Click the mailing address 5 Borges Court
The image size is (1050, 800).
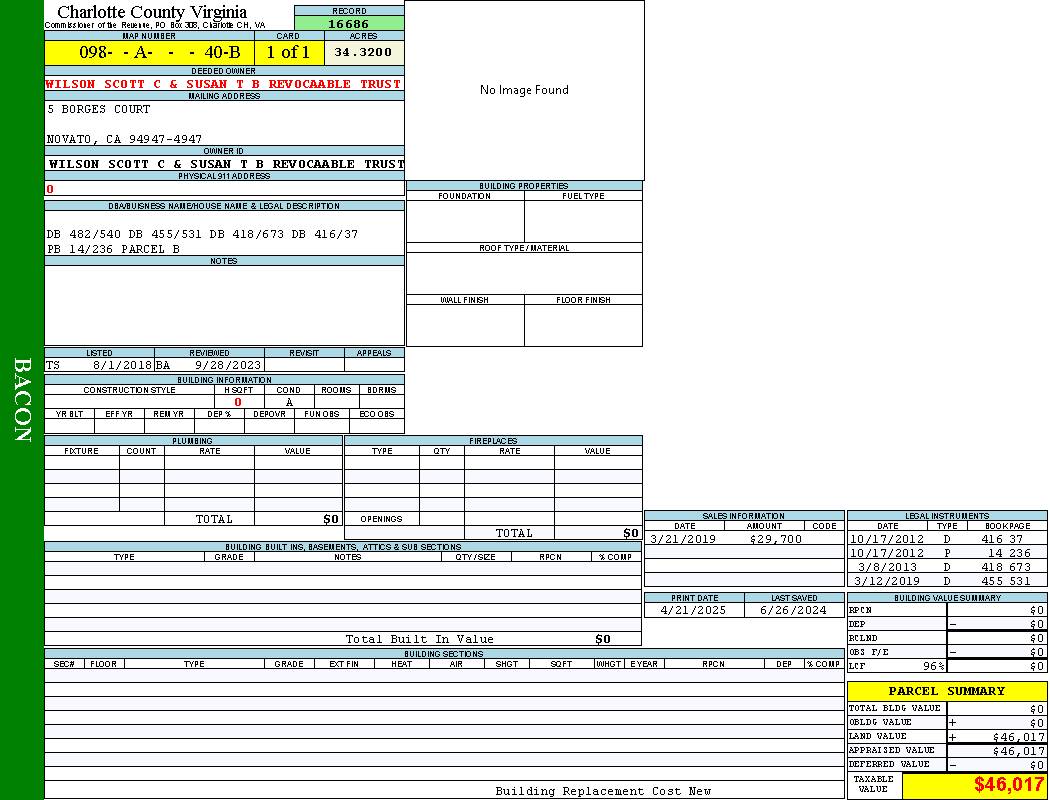[99, 109]
